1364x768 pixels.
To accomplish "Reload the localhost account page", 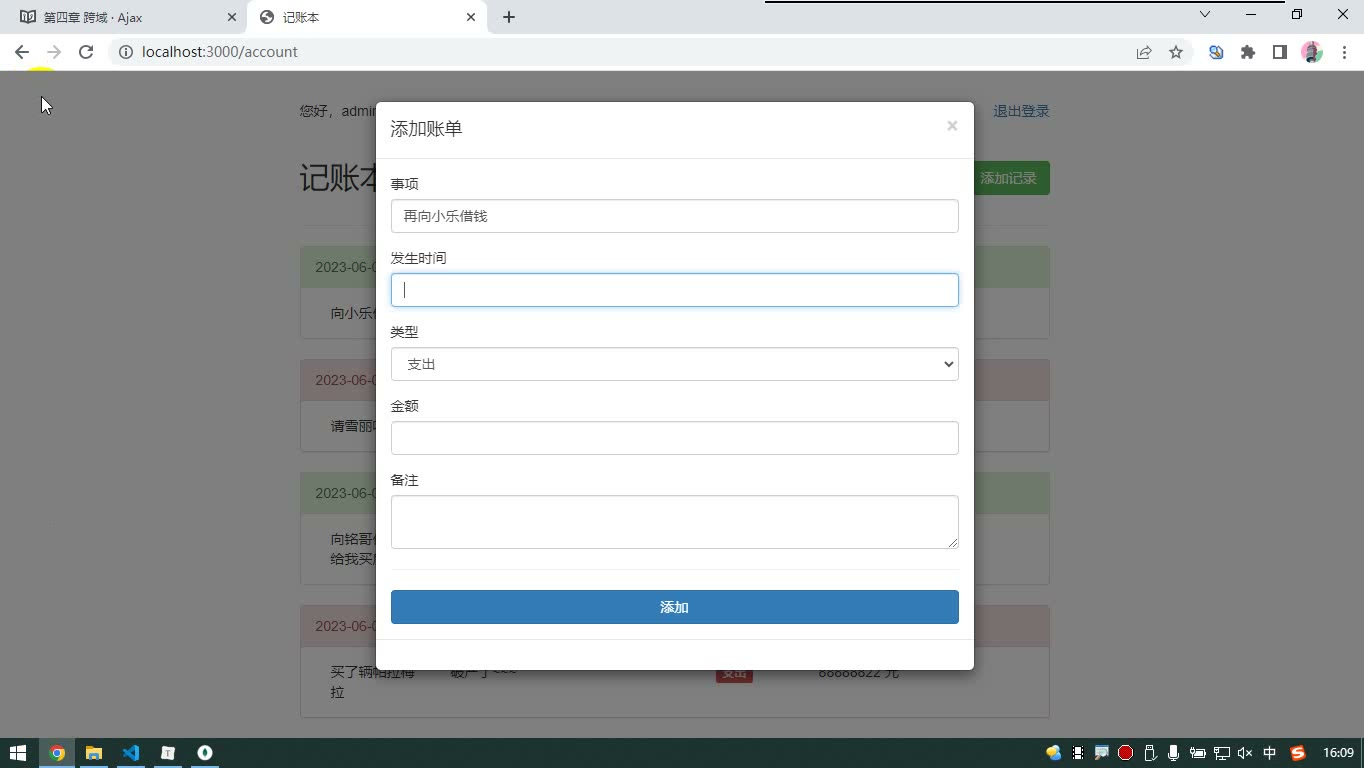I will [x=86, y=52].
